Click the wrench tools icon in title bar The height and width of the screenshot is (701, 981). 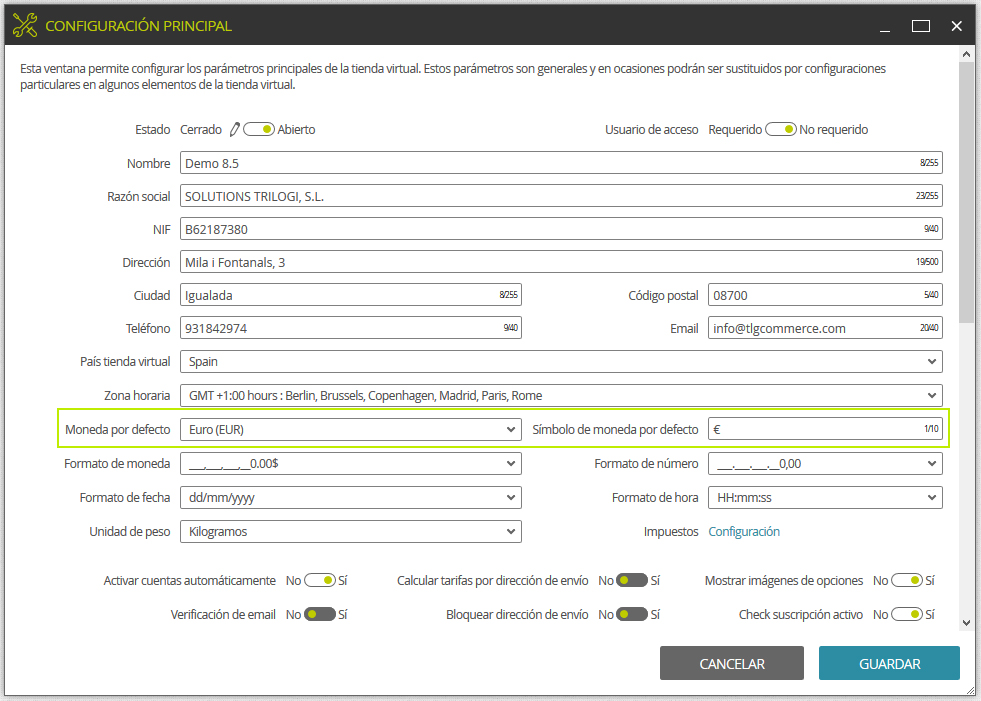point(25,26)
